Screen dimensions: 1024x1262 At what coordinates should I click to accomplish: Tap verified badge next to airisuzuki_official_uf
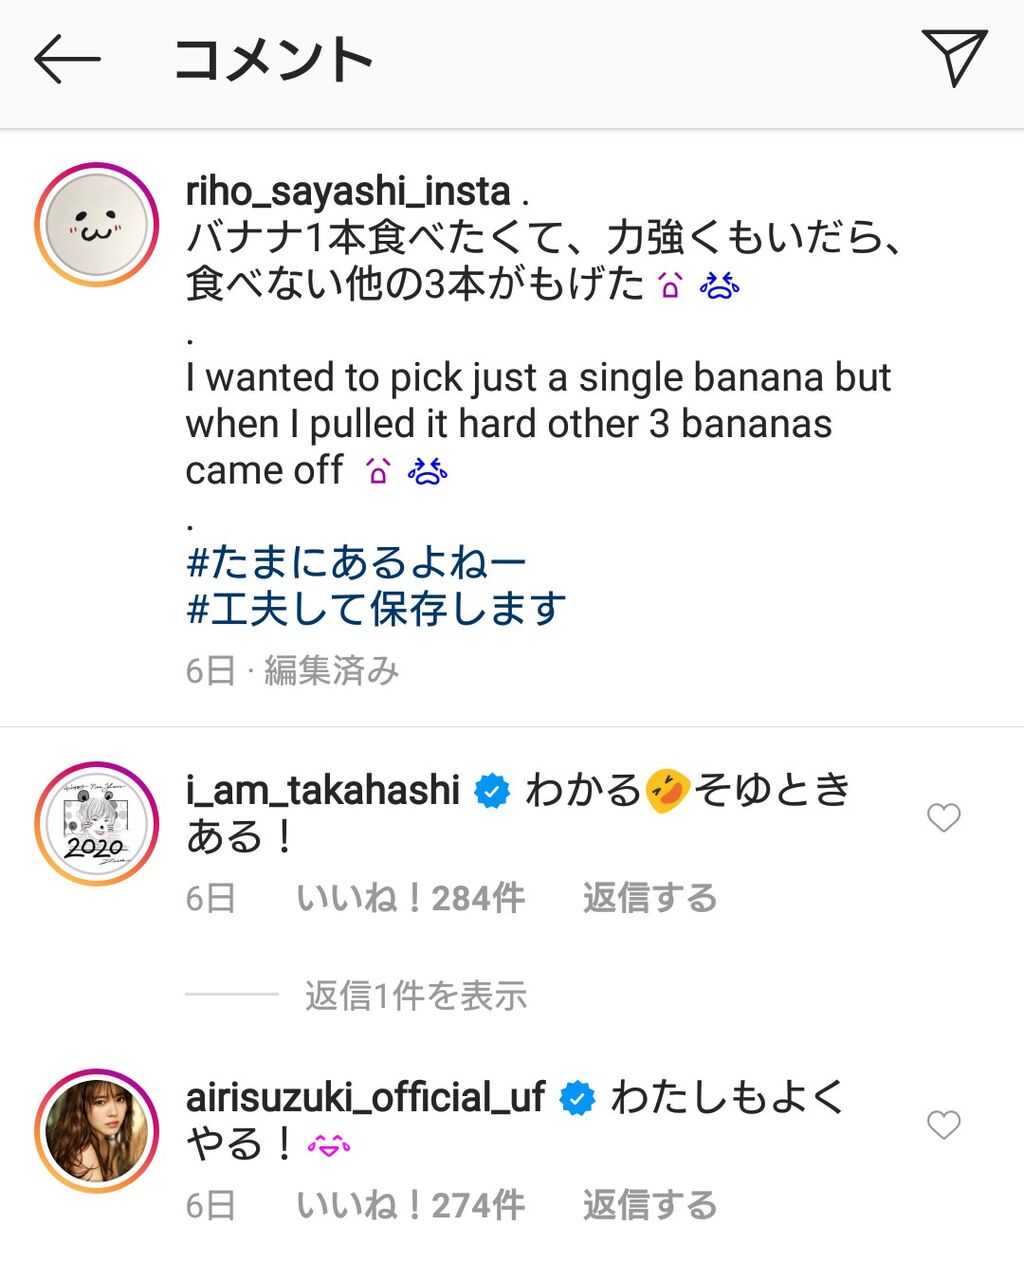577,1098
